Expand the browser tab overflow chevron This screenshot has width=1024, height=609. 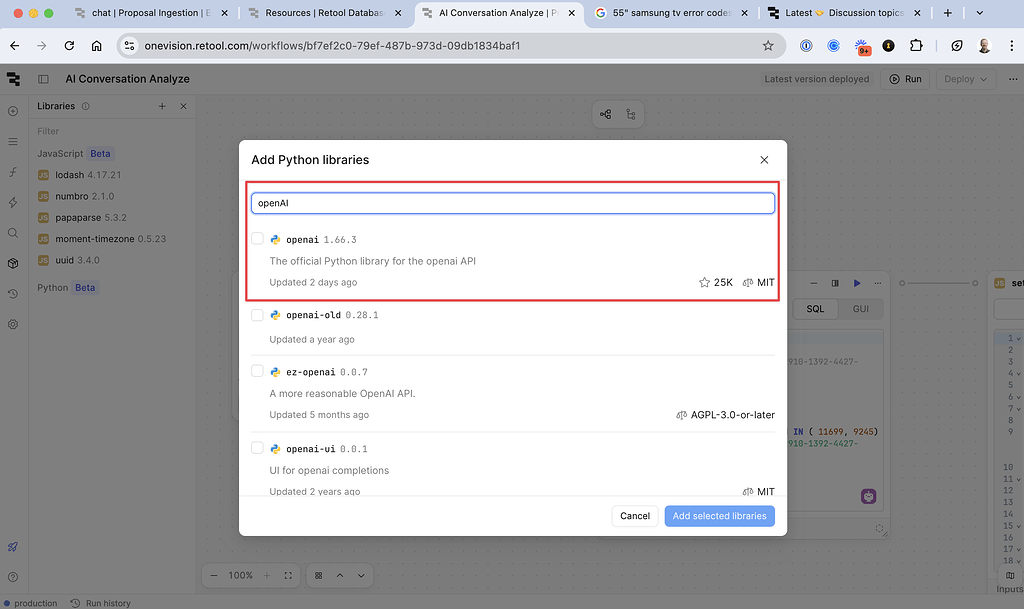(978, 15)
